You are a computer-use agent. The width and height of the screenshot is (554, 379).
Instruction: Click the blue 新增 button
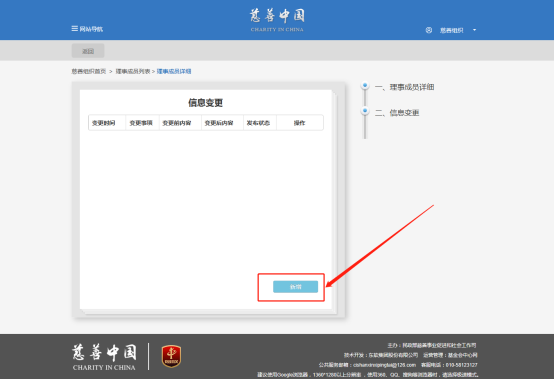tap(295, 287)
